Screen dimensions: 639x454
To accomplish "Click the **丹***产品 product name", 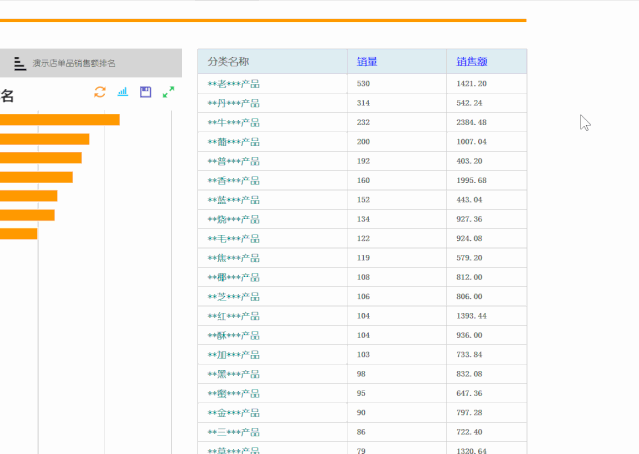I will pyautogui.click(x=233, y=103).
